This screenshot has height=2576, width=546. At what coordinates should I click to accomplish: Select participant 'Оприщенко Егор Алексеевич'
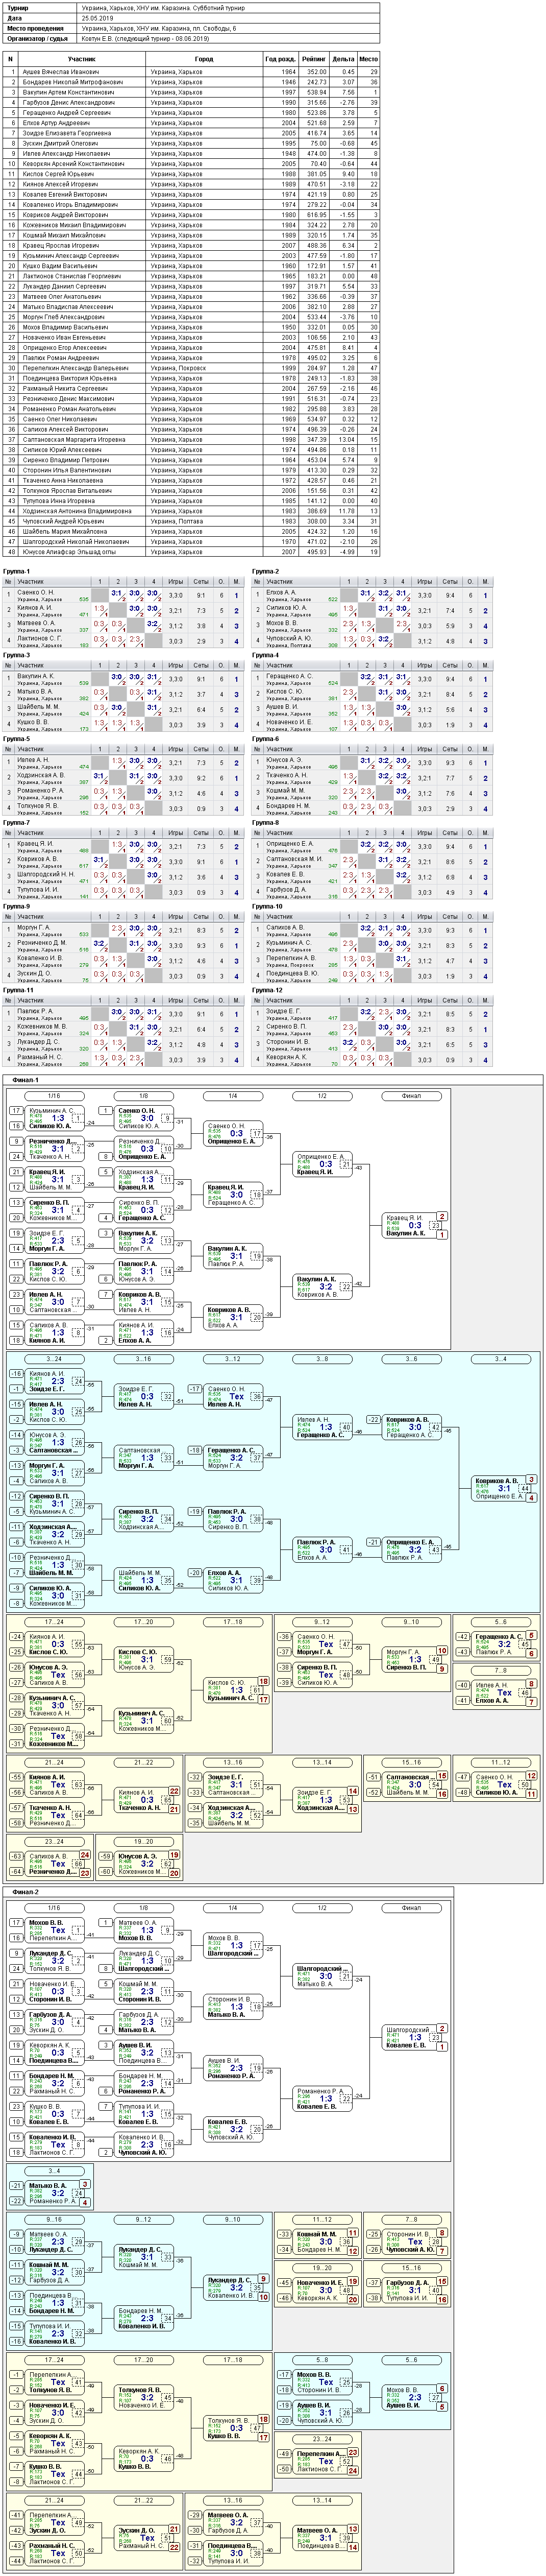pos(64,348)
